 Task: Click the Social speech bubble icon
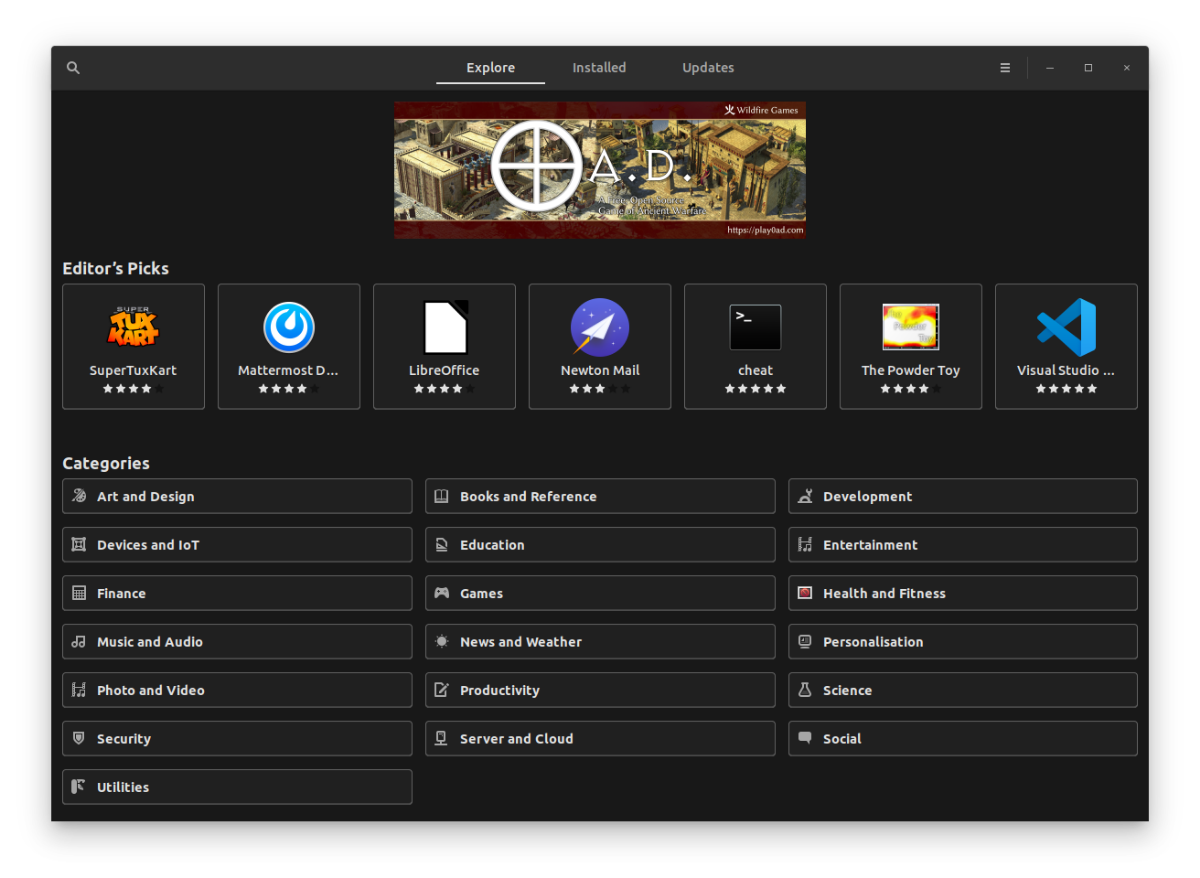click(805, 739)
